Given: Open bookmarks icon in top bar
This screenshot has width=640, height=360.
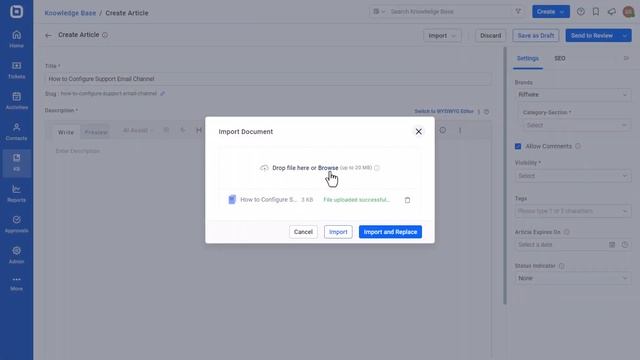Looking at the screenshot, I should coord(596,12).
